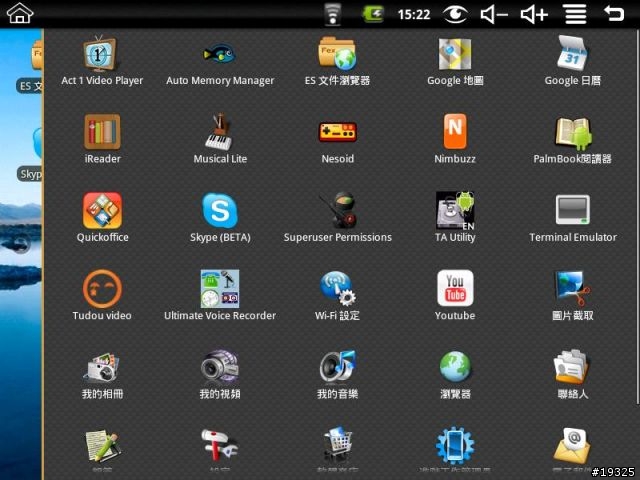Open Ultimate Voice Recorder
Screen dimensions: 640x480
pyautogui.click(x=220, y=295)
